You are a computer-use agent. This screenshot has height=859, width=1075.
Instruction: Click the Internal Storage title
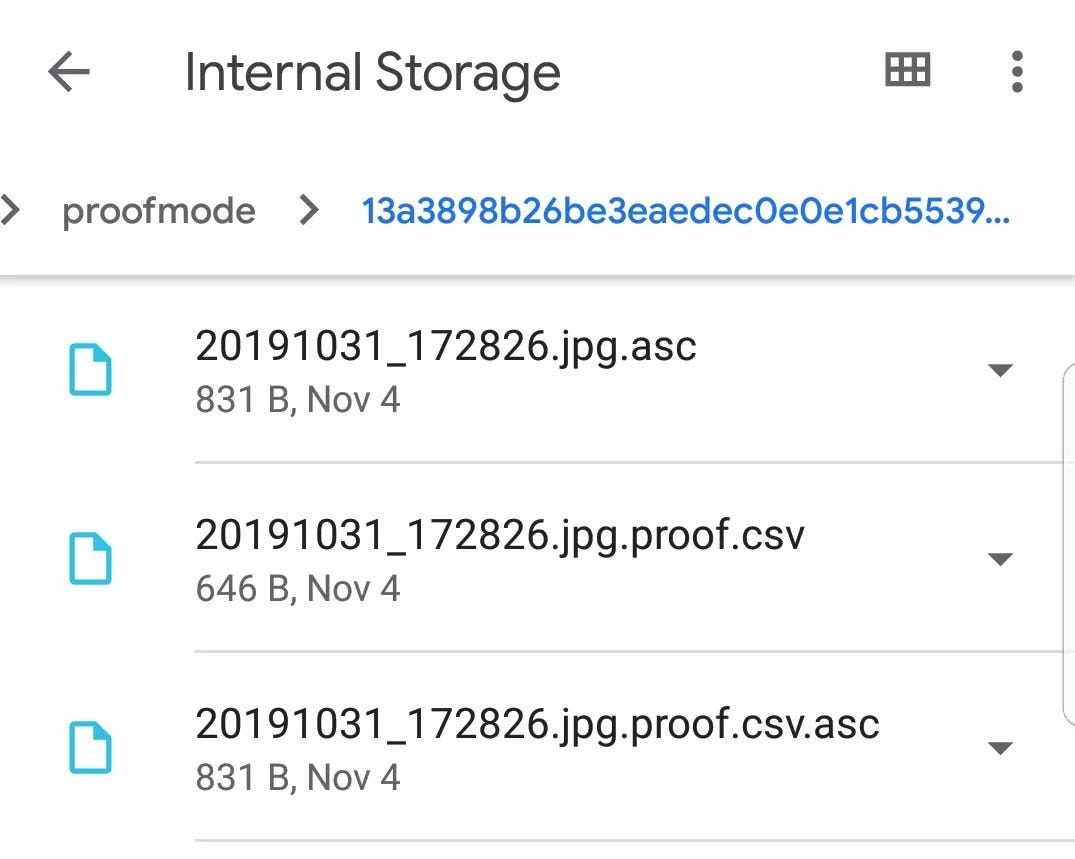pos(372,73)
